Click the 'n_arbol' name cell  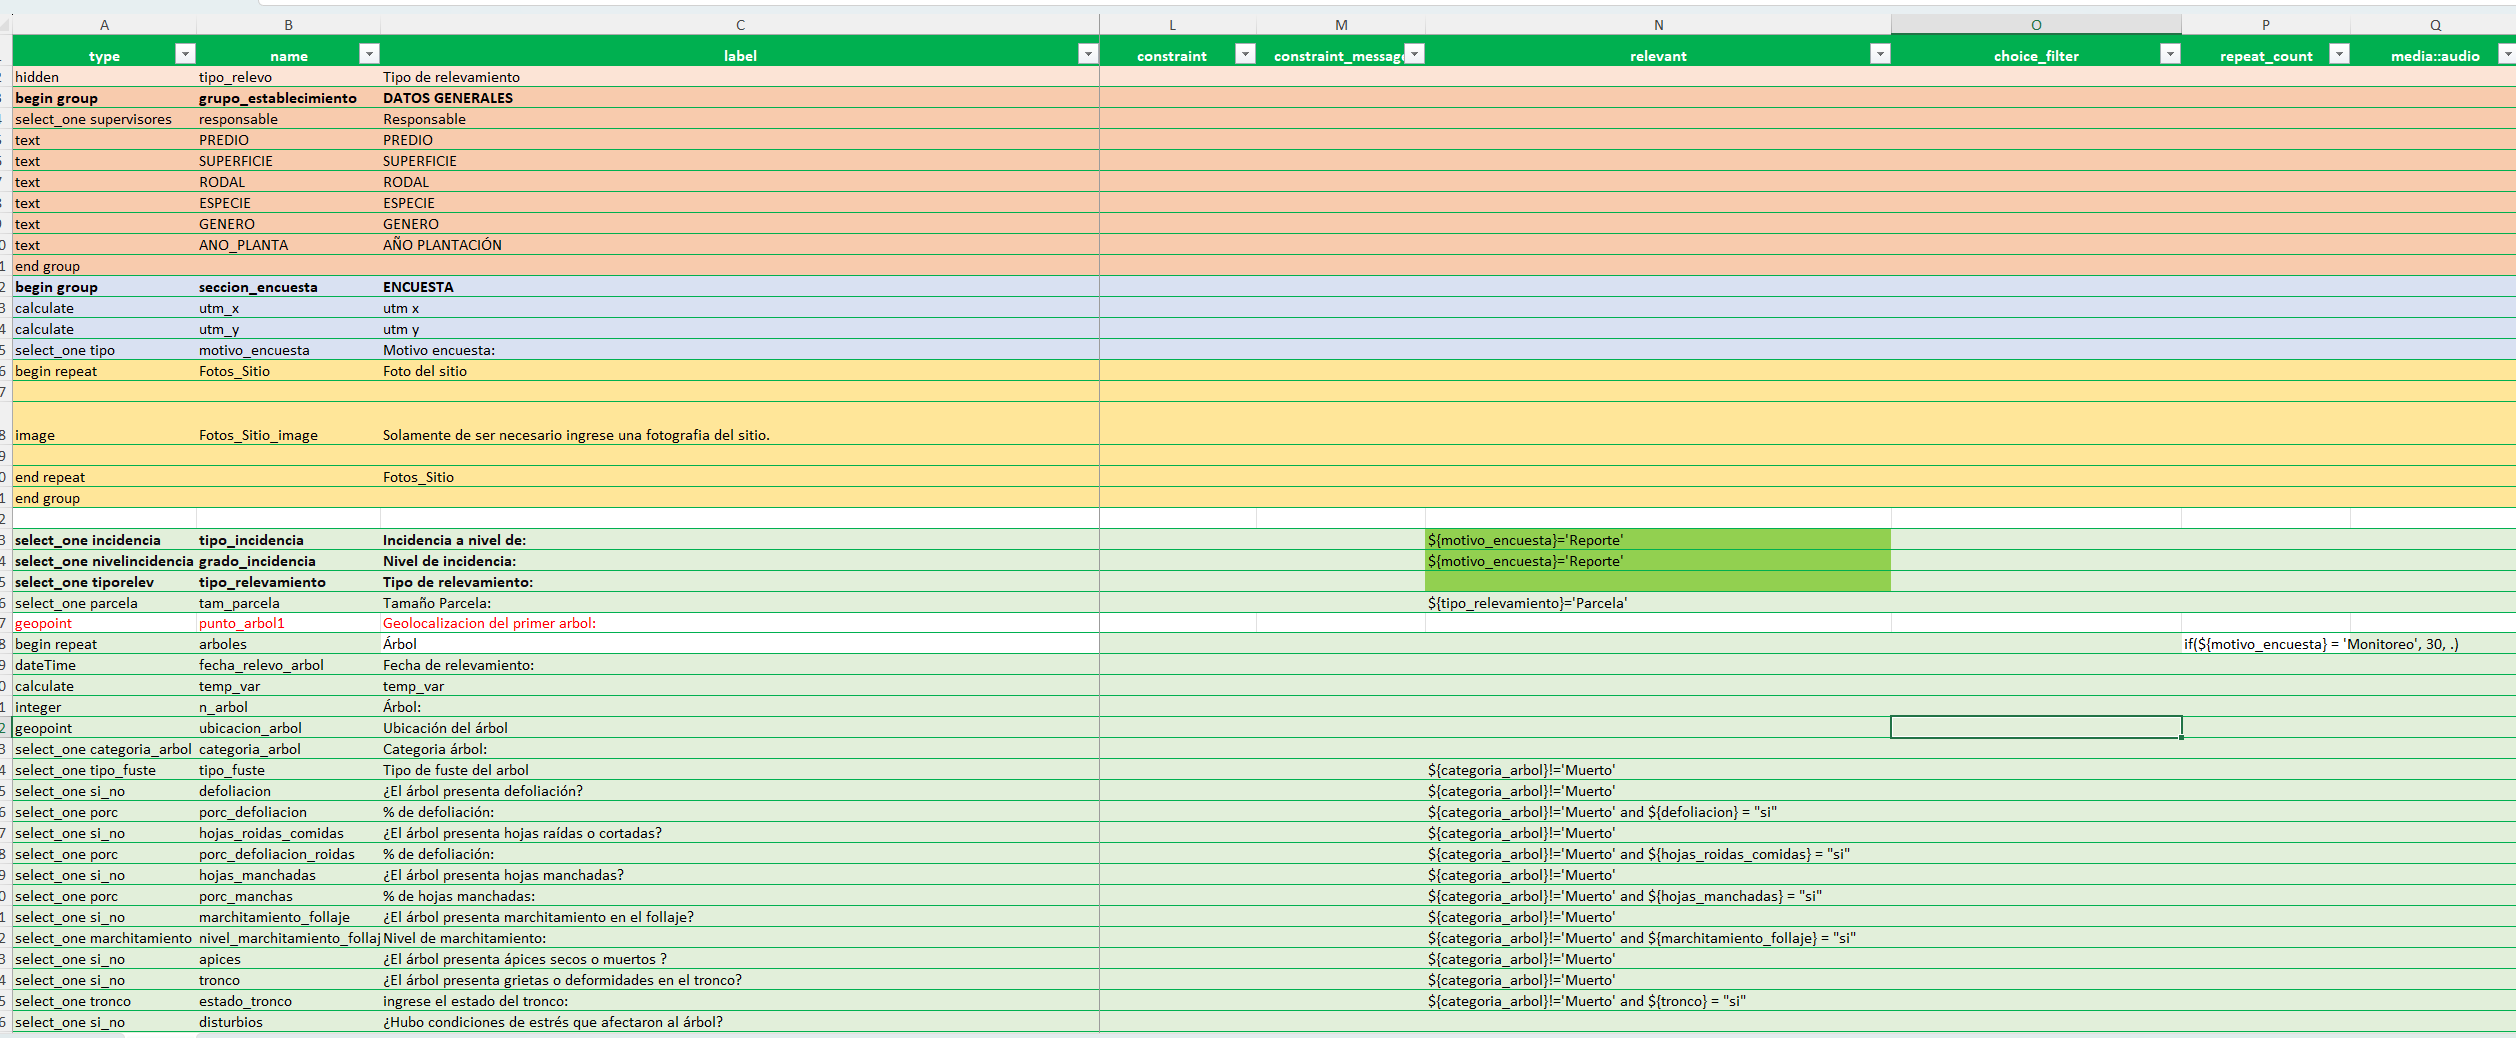pyautogui.click(x=288, y=707)
